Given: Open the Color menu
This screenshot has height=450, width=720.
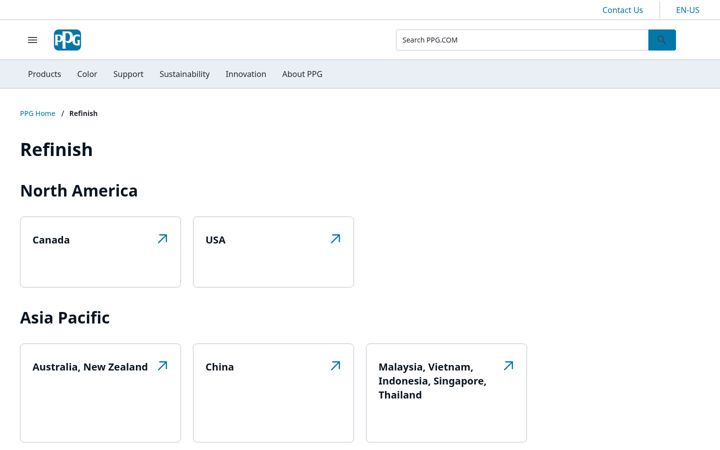Looking at the screenshot, I should click(87, 74).
